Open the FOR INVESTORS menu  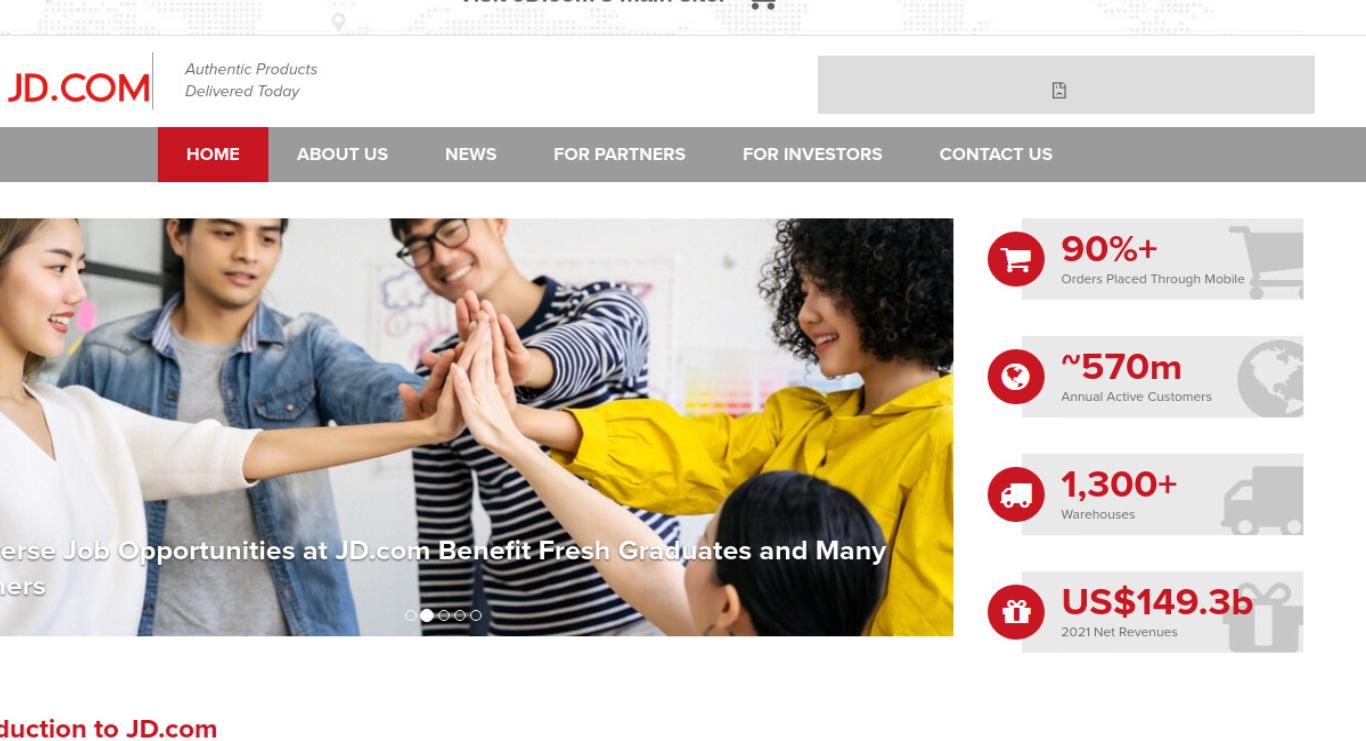pyautogui.click(x=812, y=154)
